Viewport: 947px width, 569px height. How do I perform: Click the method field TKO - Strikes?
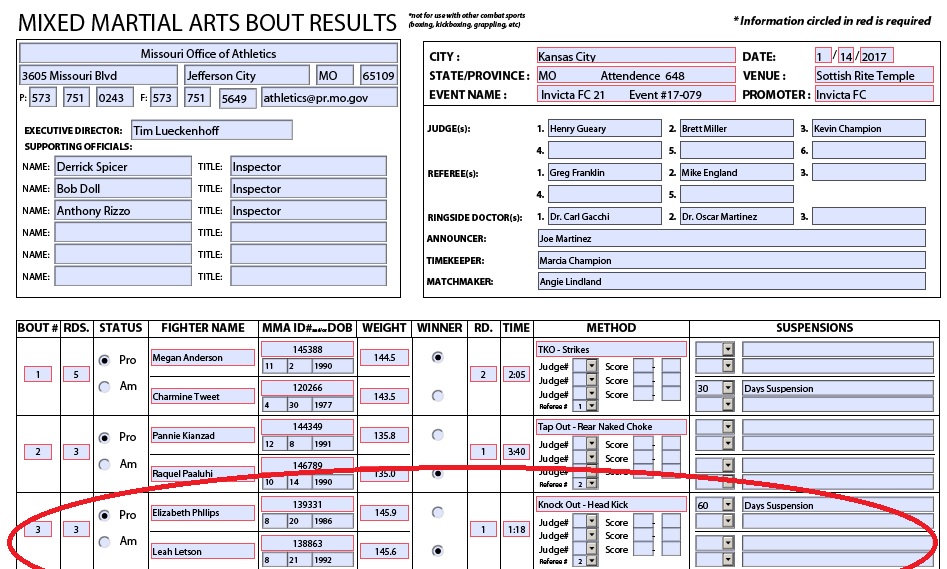(611, 349)
